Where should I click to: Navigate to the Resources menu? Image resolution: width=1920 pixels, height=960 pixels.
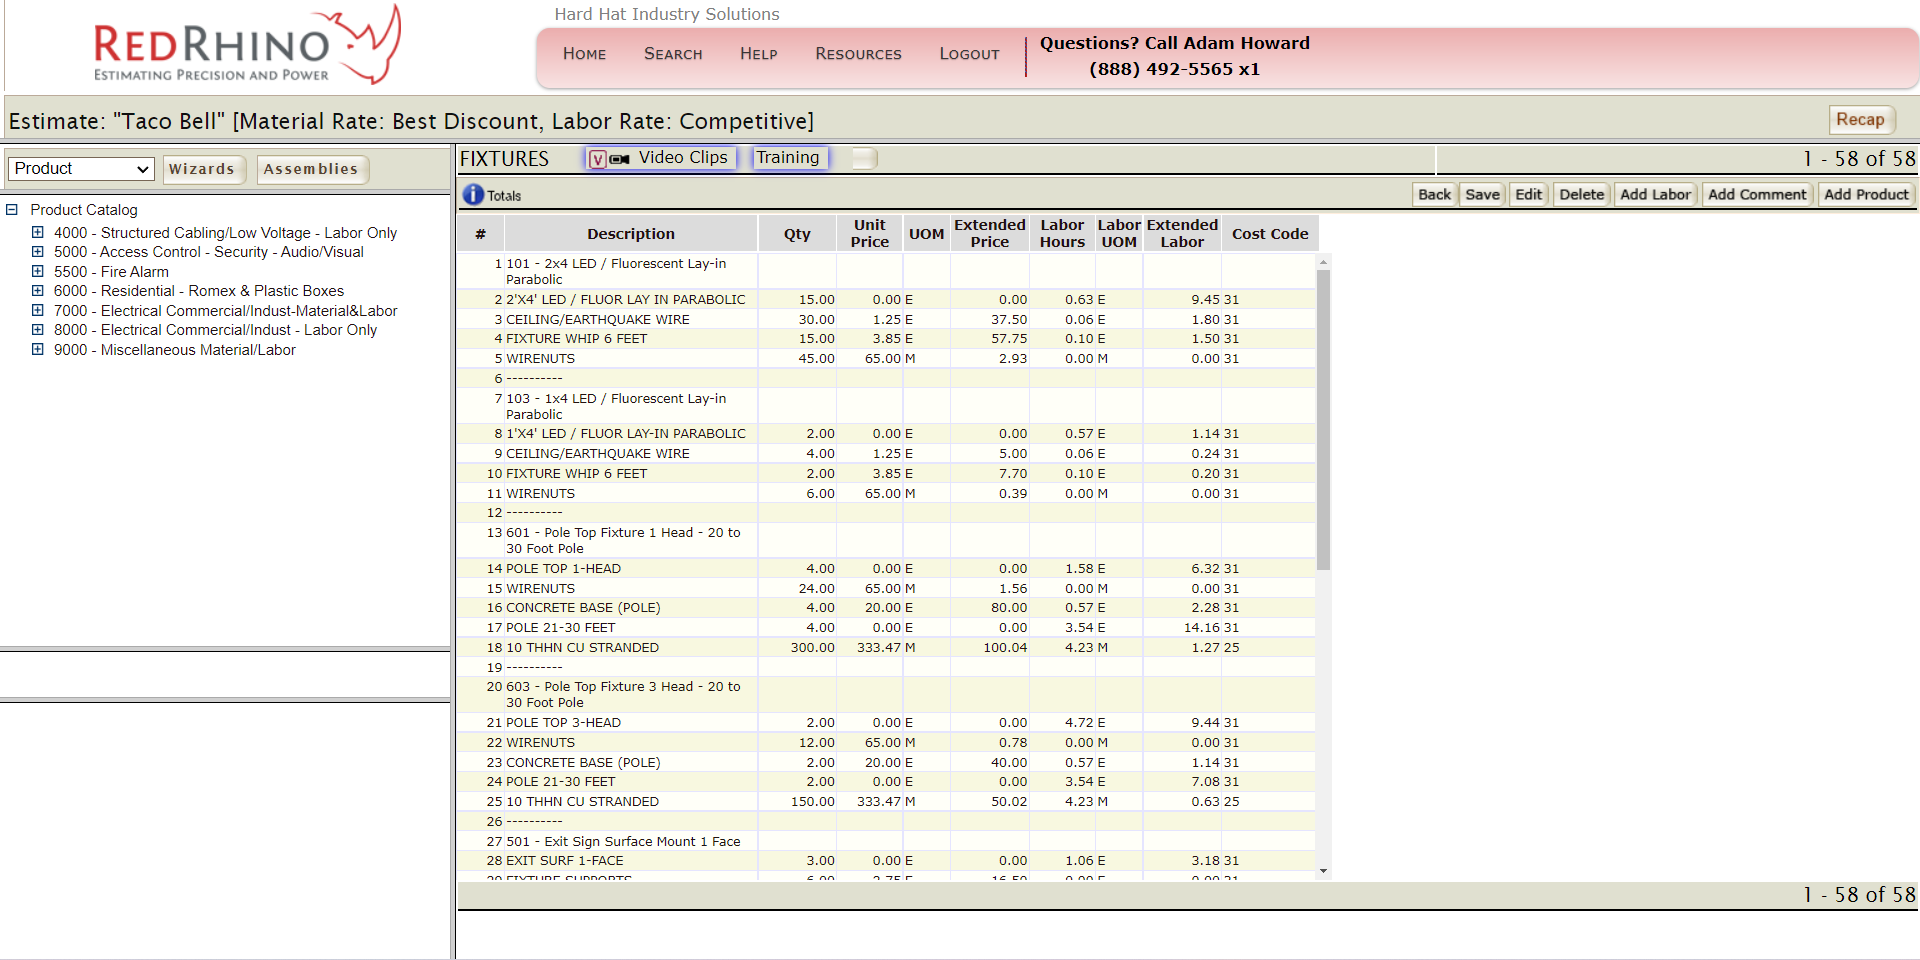tap(857, 54)
